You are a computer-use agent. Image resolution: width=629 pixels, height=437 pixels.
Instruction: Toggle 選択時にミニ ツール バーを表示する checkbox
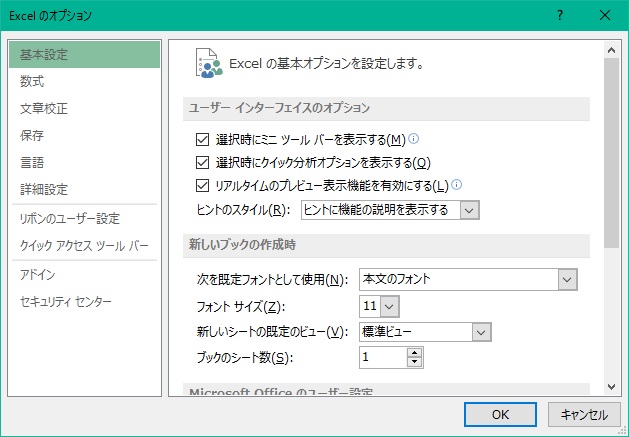pyautogui.click(x=202, y=140)
